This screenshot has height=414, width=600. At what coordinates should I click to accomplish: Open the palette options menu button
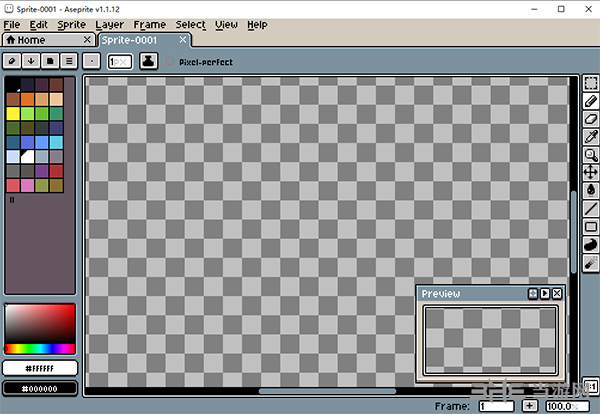[x=68, y=61]
